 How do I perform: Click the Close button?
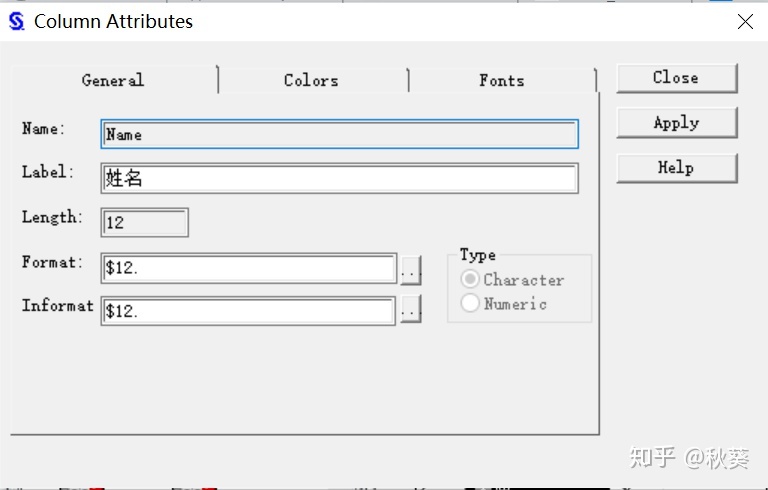tap(676, 78)
